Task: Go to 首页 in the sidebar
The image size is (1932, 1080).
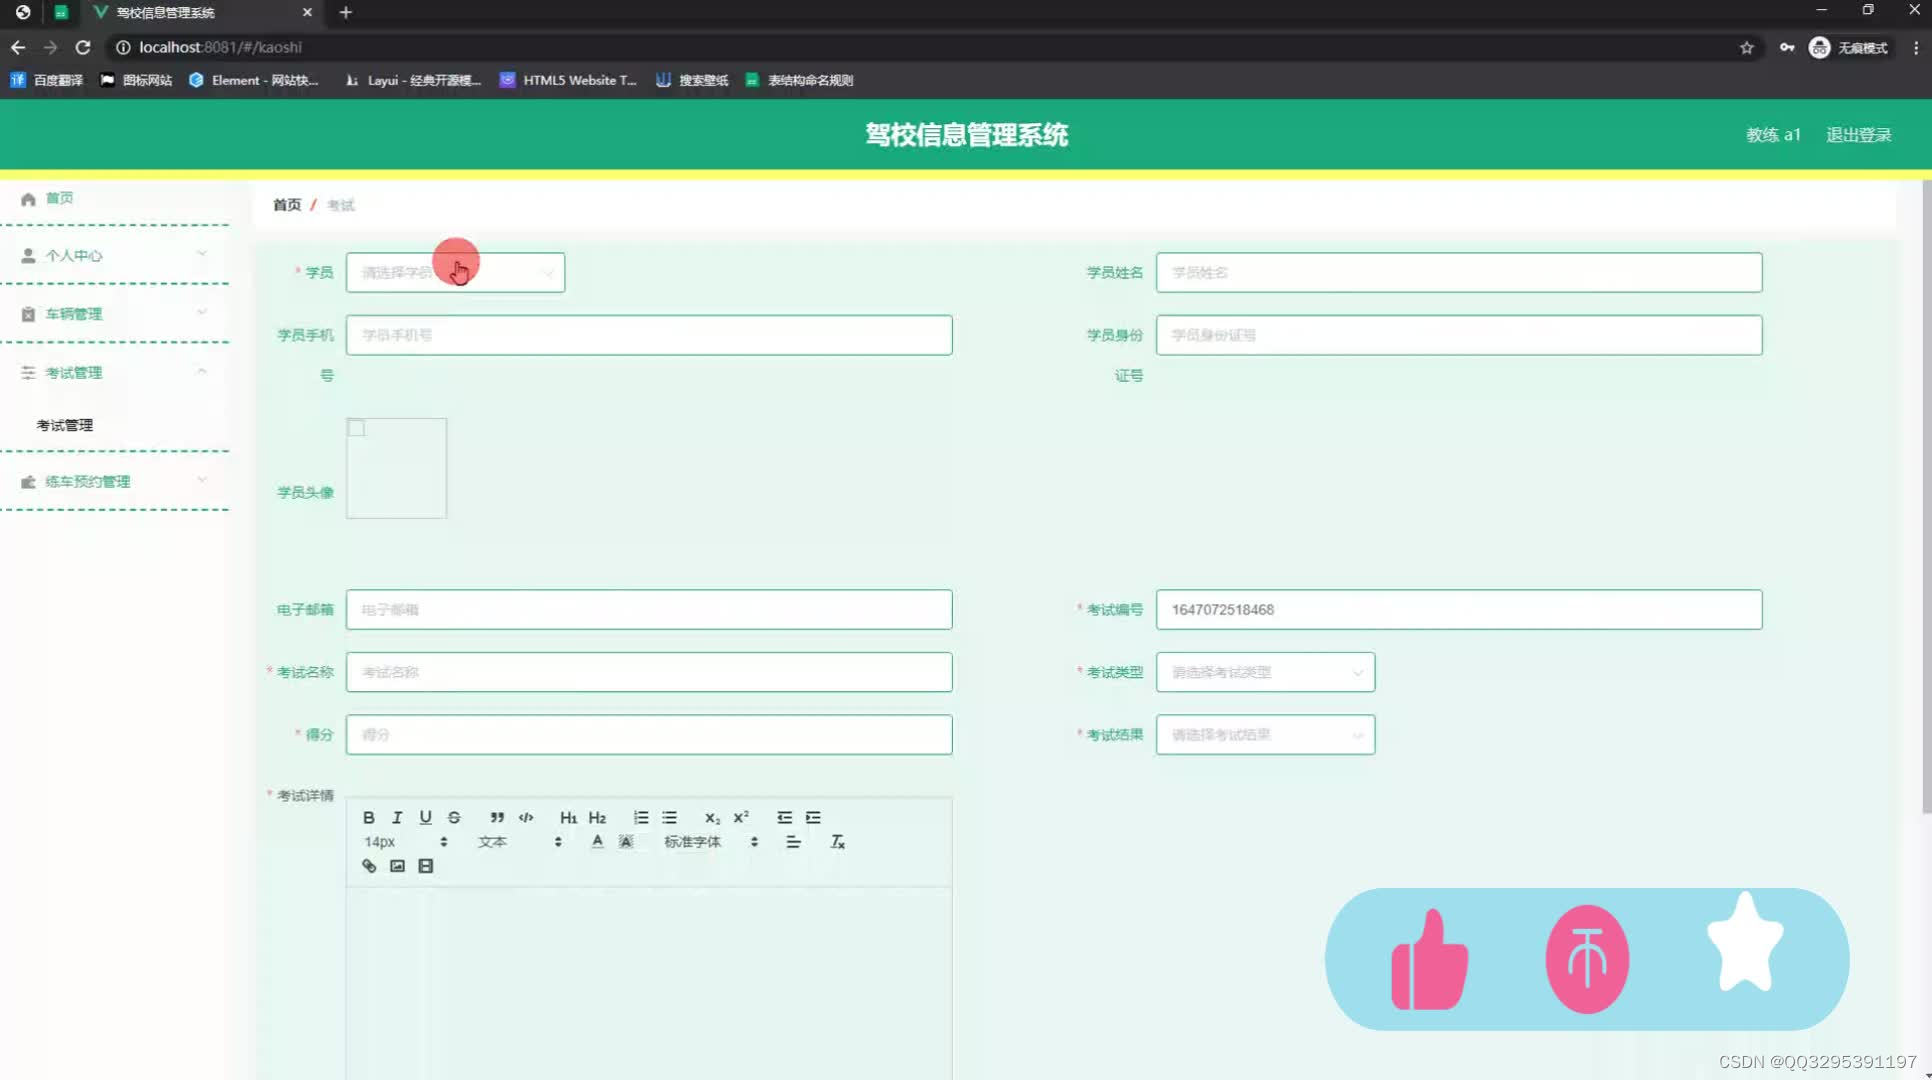Action: tap(115, 198)
